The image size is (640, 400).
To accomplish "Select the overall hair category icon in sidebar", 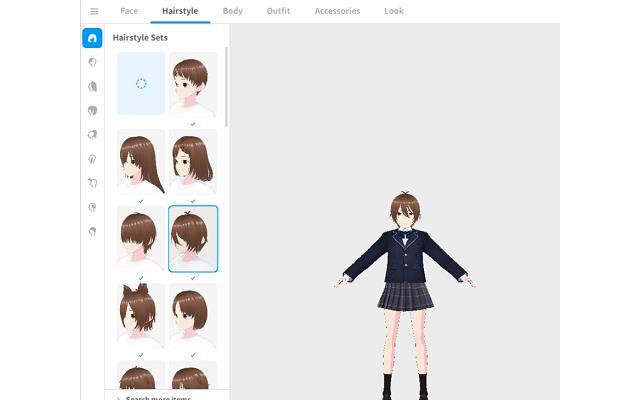I will (92, 110).
